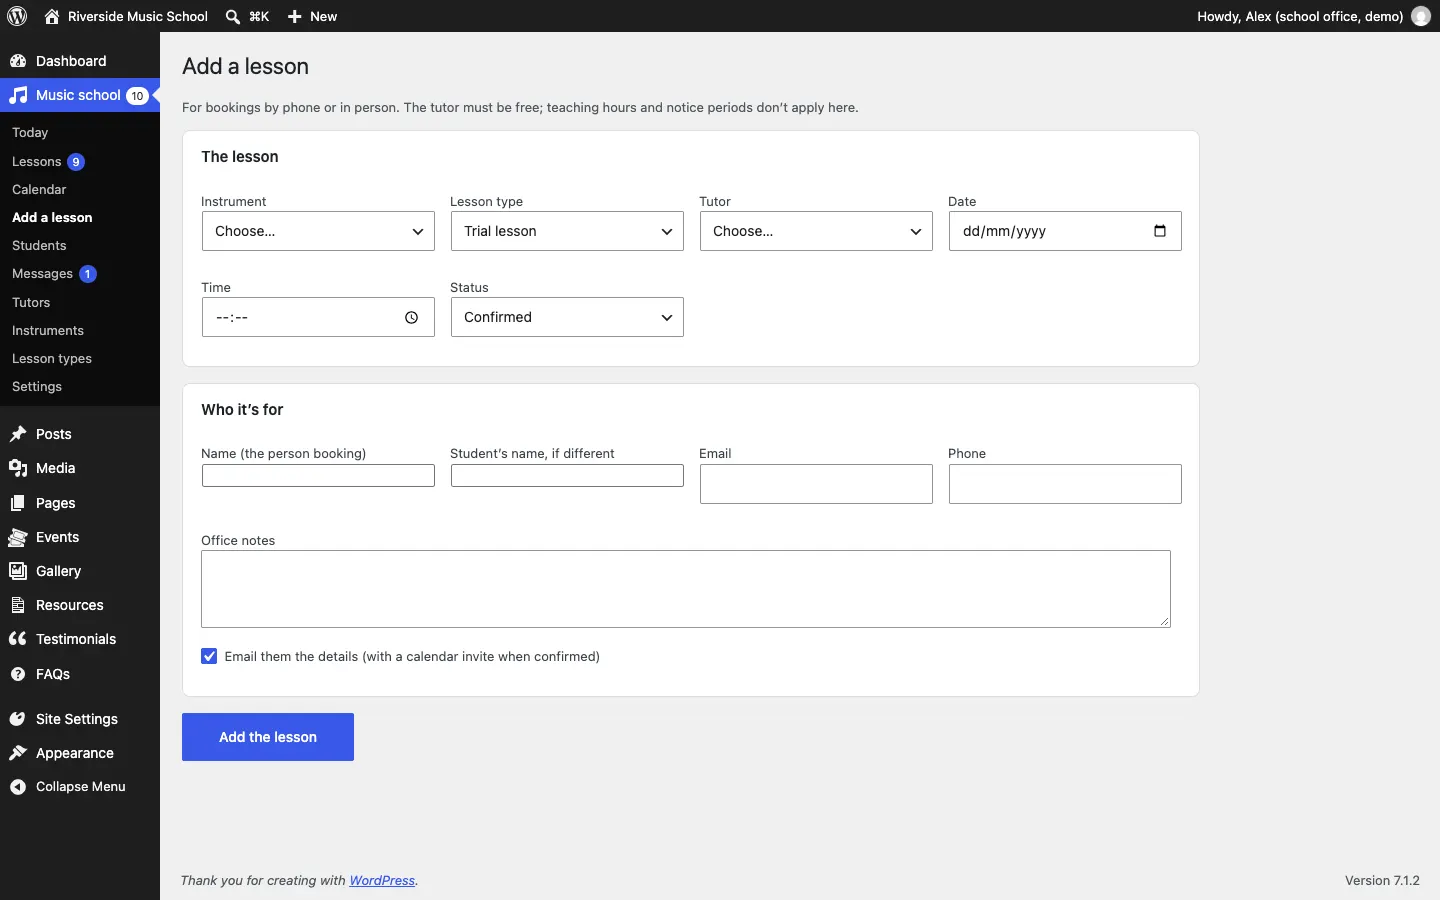Click the Music school note icon
The height and width of the screenshot is (900, 1440).
tap(18, 96)
